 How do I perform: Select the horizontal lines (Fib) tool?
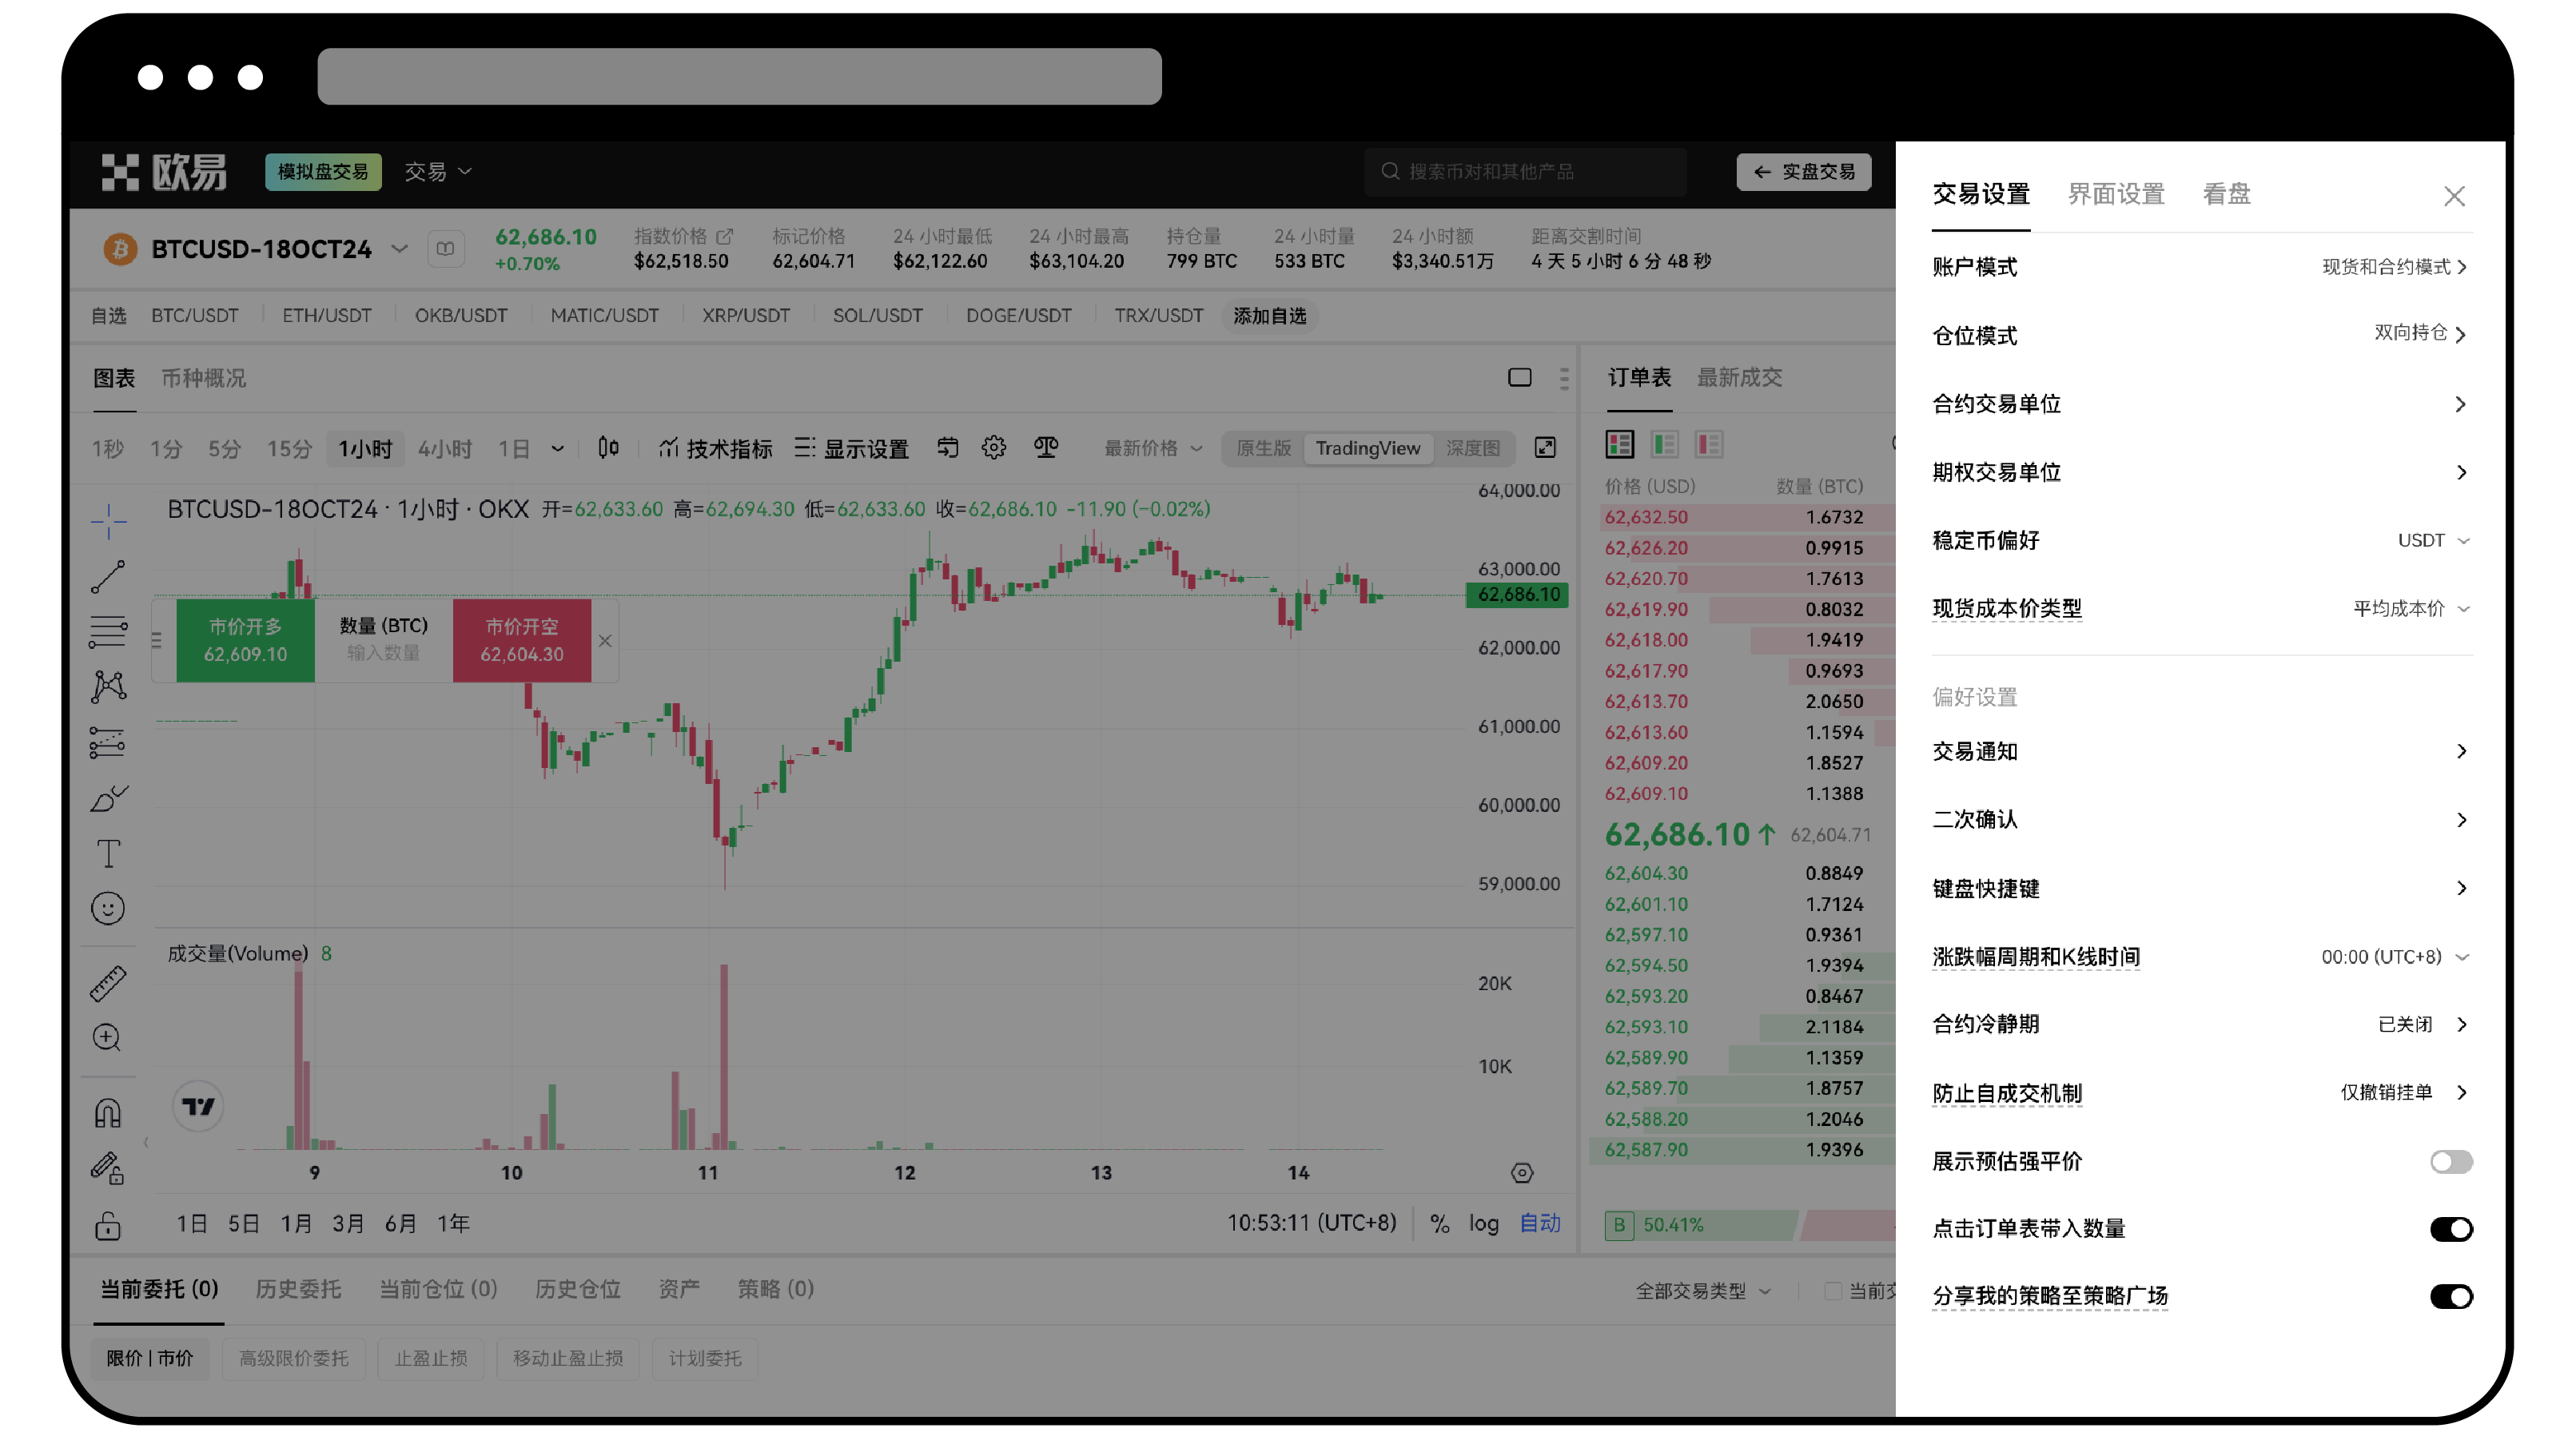[108, 631]
